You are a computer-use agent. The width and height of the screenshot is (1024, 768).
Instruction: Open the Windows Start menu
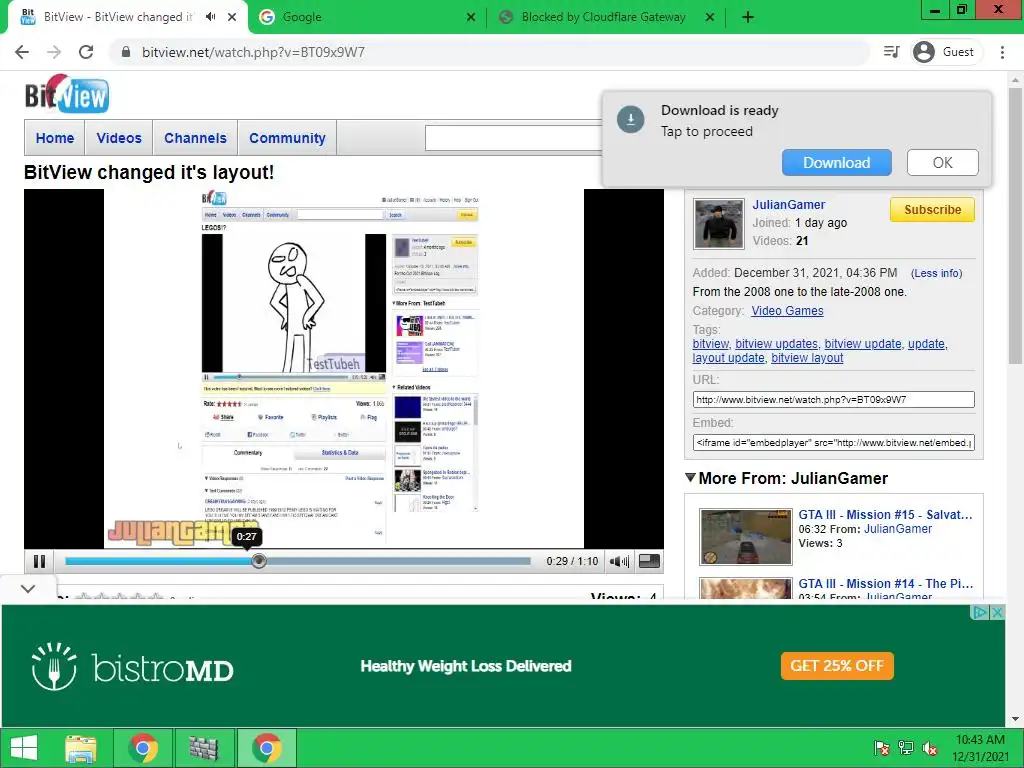[x=24, y=747]
